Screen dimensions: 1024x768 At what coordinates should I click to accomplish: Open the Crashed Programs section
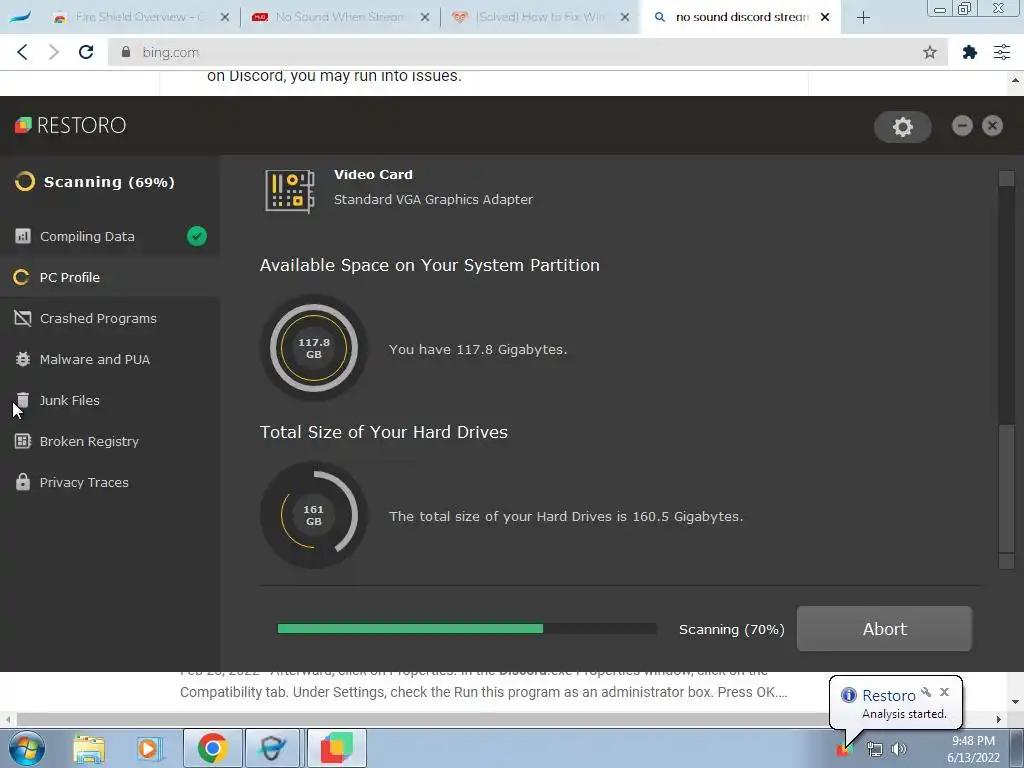110,318
